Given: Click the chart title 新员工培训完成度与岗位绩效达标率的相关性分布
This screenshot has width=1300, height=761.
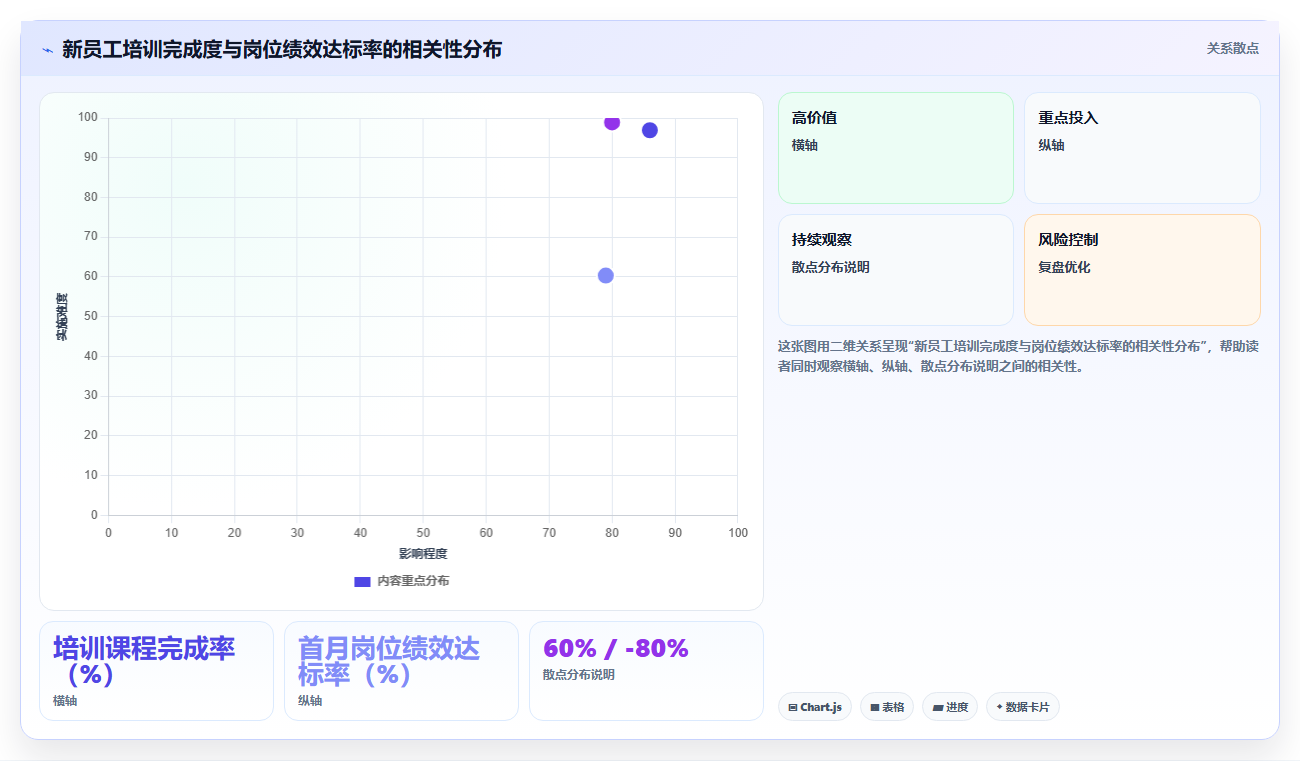Looking at the screenshot, I should (282, 49).
